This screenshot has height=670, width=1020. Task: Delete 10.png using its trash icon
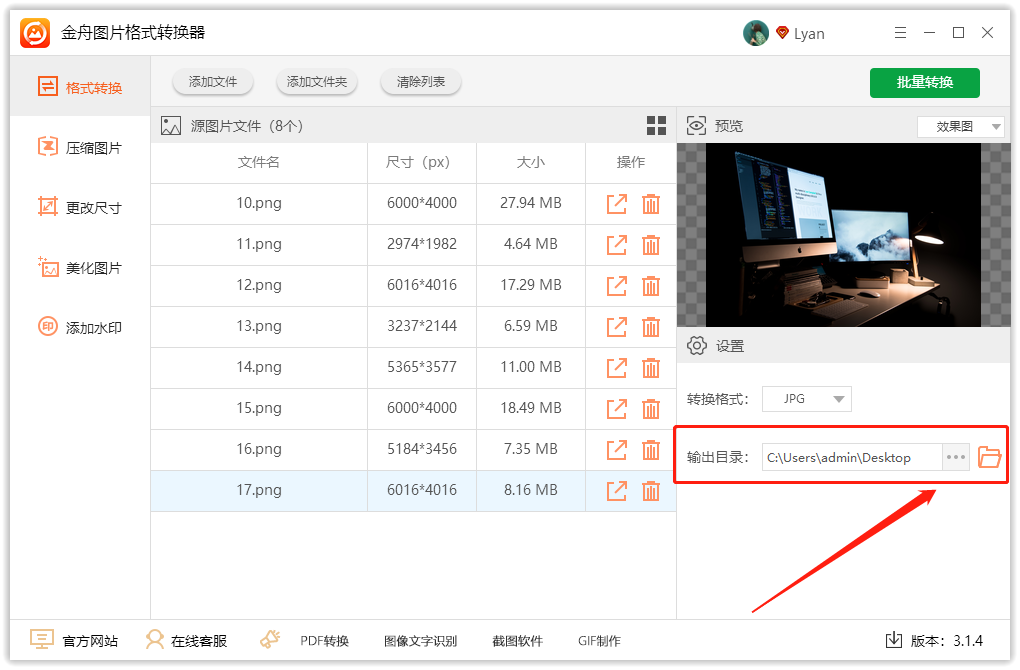[x=651, y=204]
